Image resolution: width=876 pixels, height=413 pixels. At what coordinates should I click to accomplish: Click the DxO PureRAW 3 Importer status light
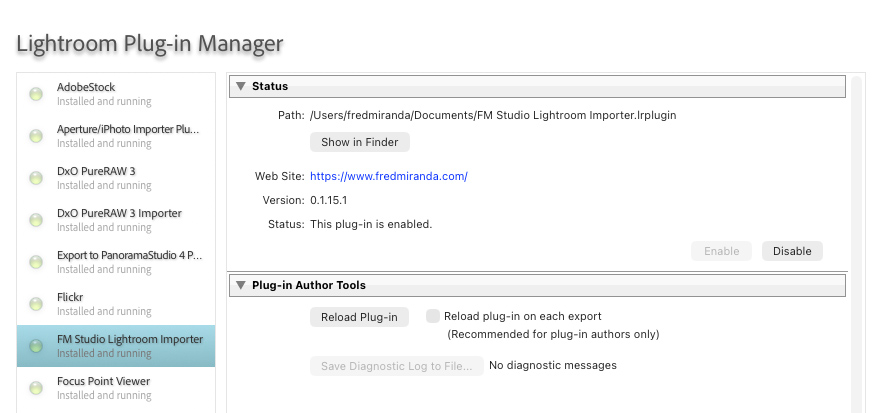pos(36,220)
